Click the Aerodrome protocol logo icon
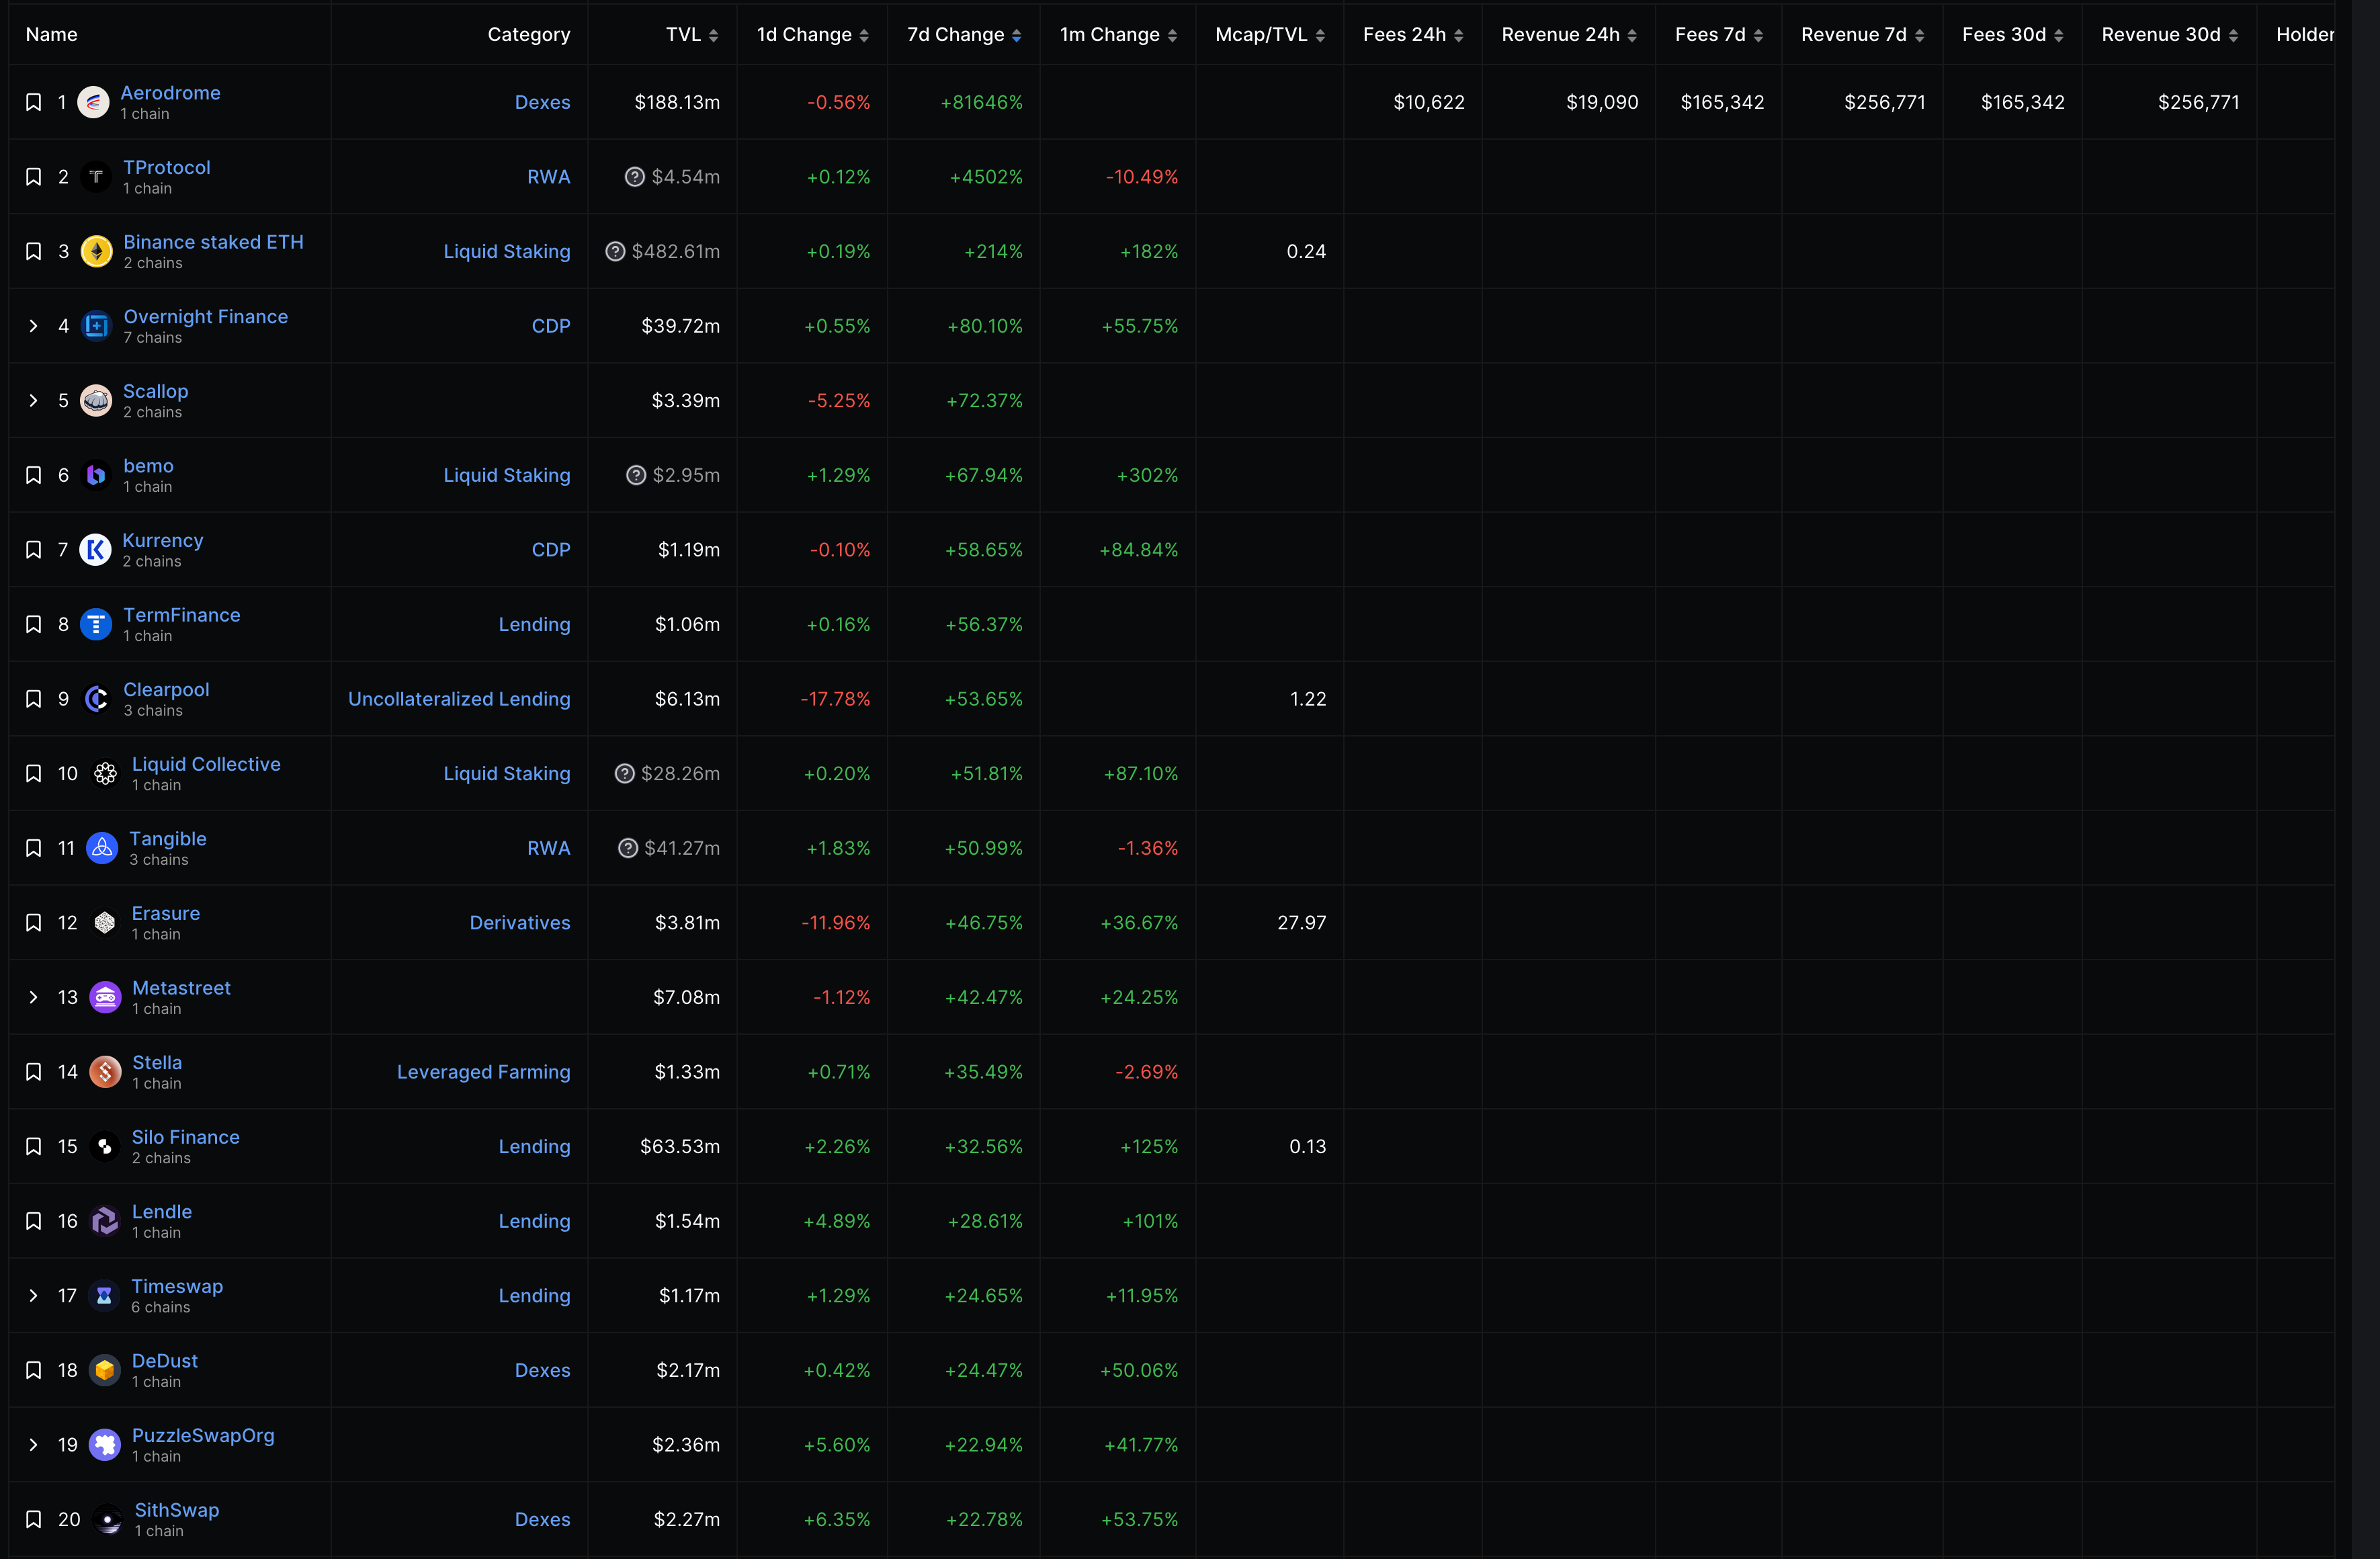Image resolution: width=2380 pixels, height=1559 pixels. (x=93, y=102)
